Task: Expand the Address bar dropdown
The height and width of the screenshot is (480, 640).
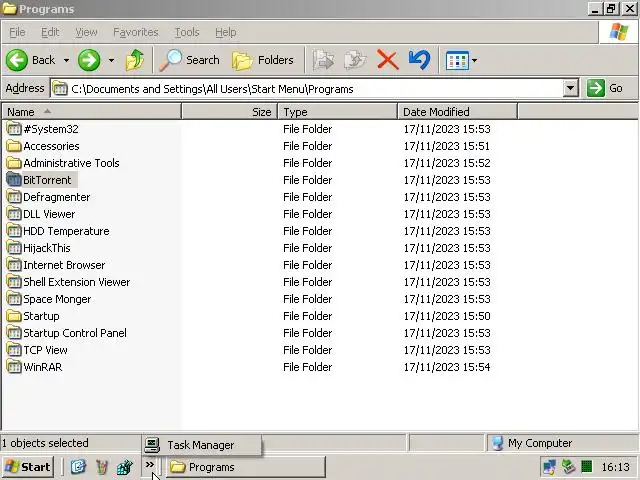Action: (x=571, y=88)
